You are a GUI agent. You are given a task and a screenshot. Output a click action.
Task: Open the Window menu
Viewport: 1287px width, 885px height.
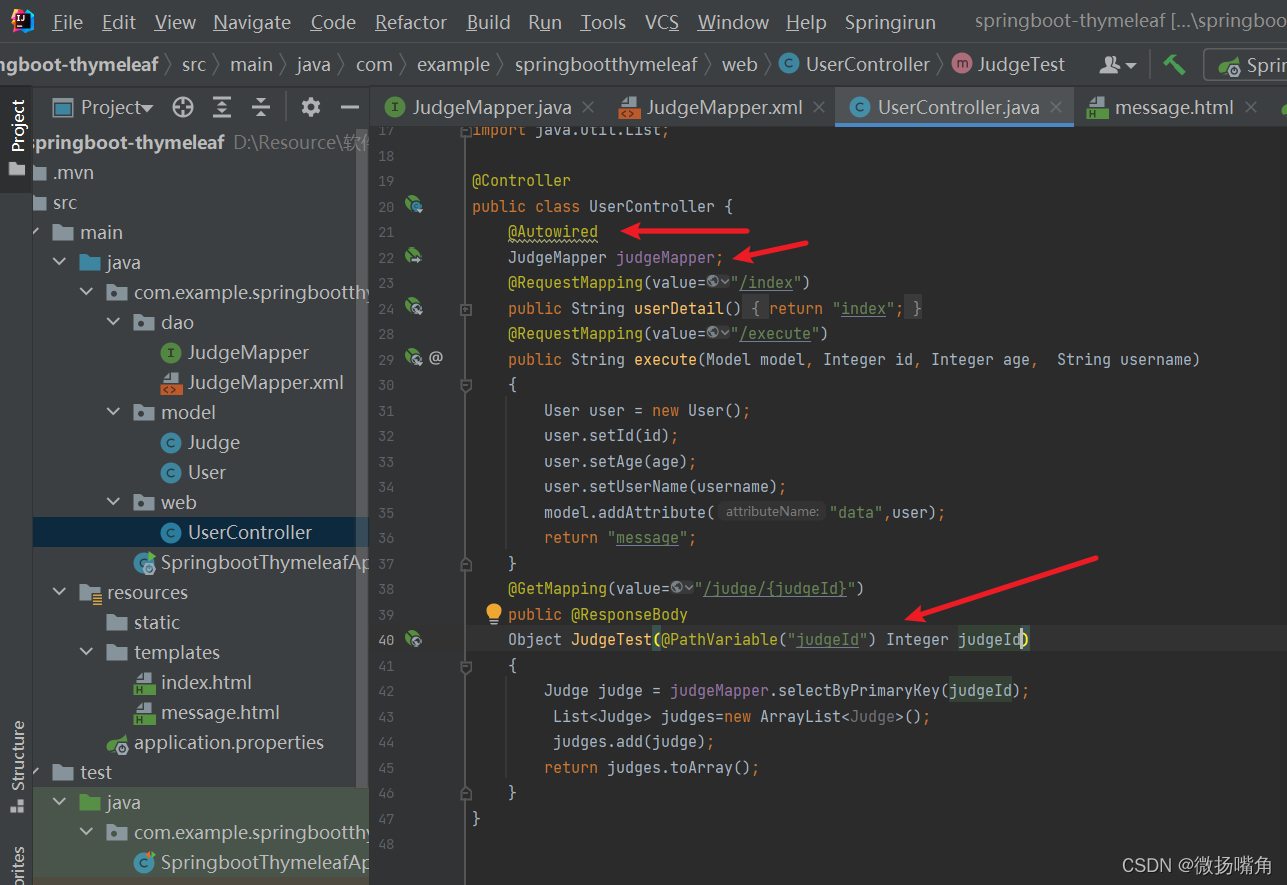(x=733, y=22)
